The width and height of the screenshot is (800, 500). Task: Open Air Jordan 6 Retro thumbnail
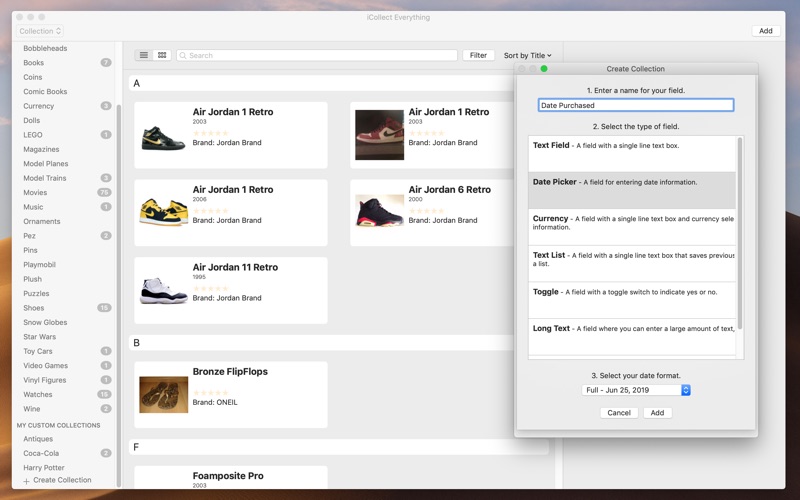(379, 210)
